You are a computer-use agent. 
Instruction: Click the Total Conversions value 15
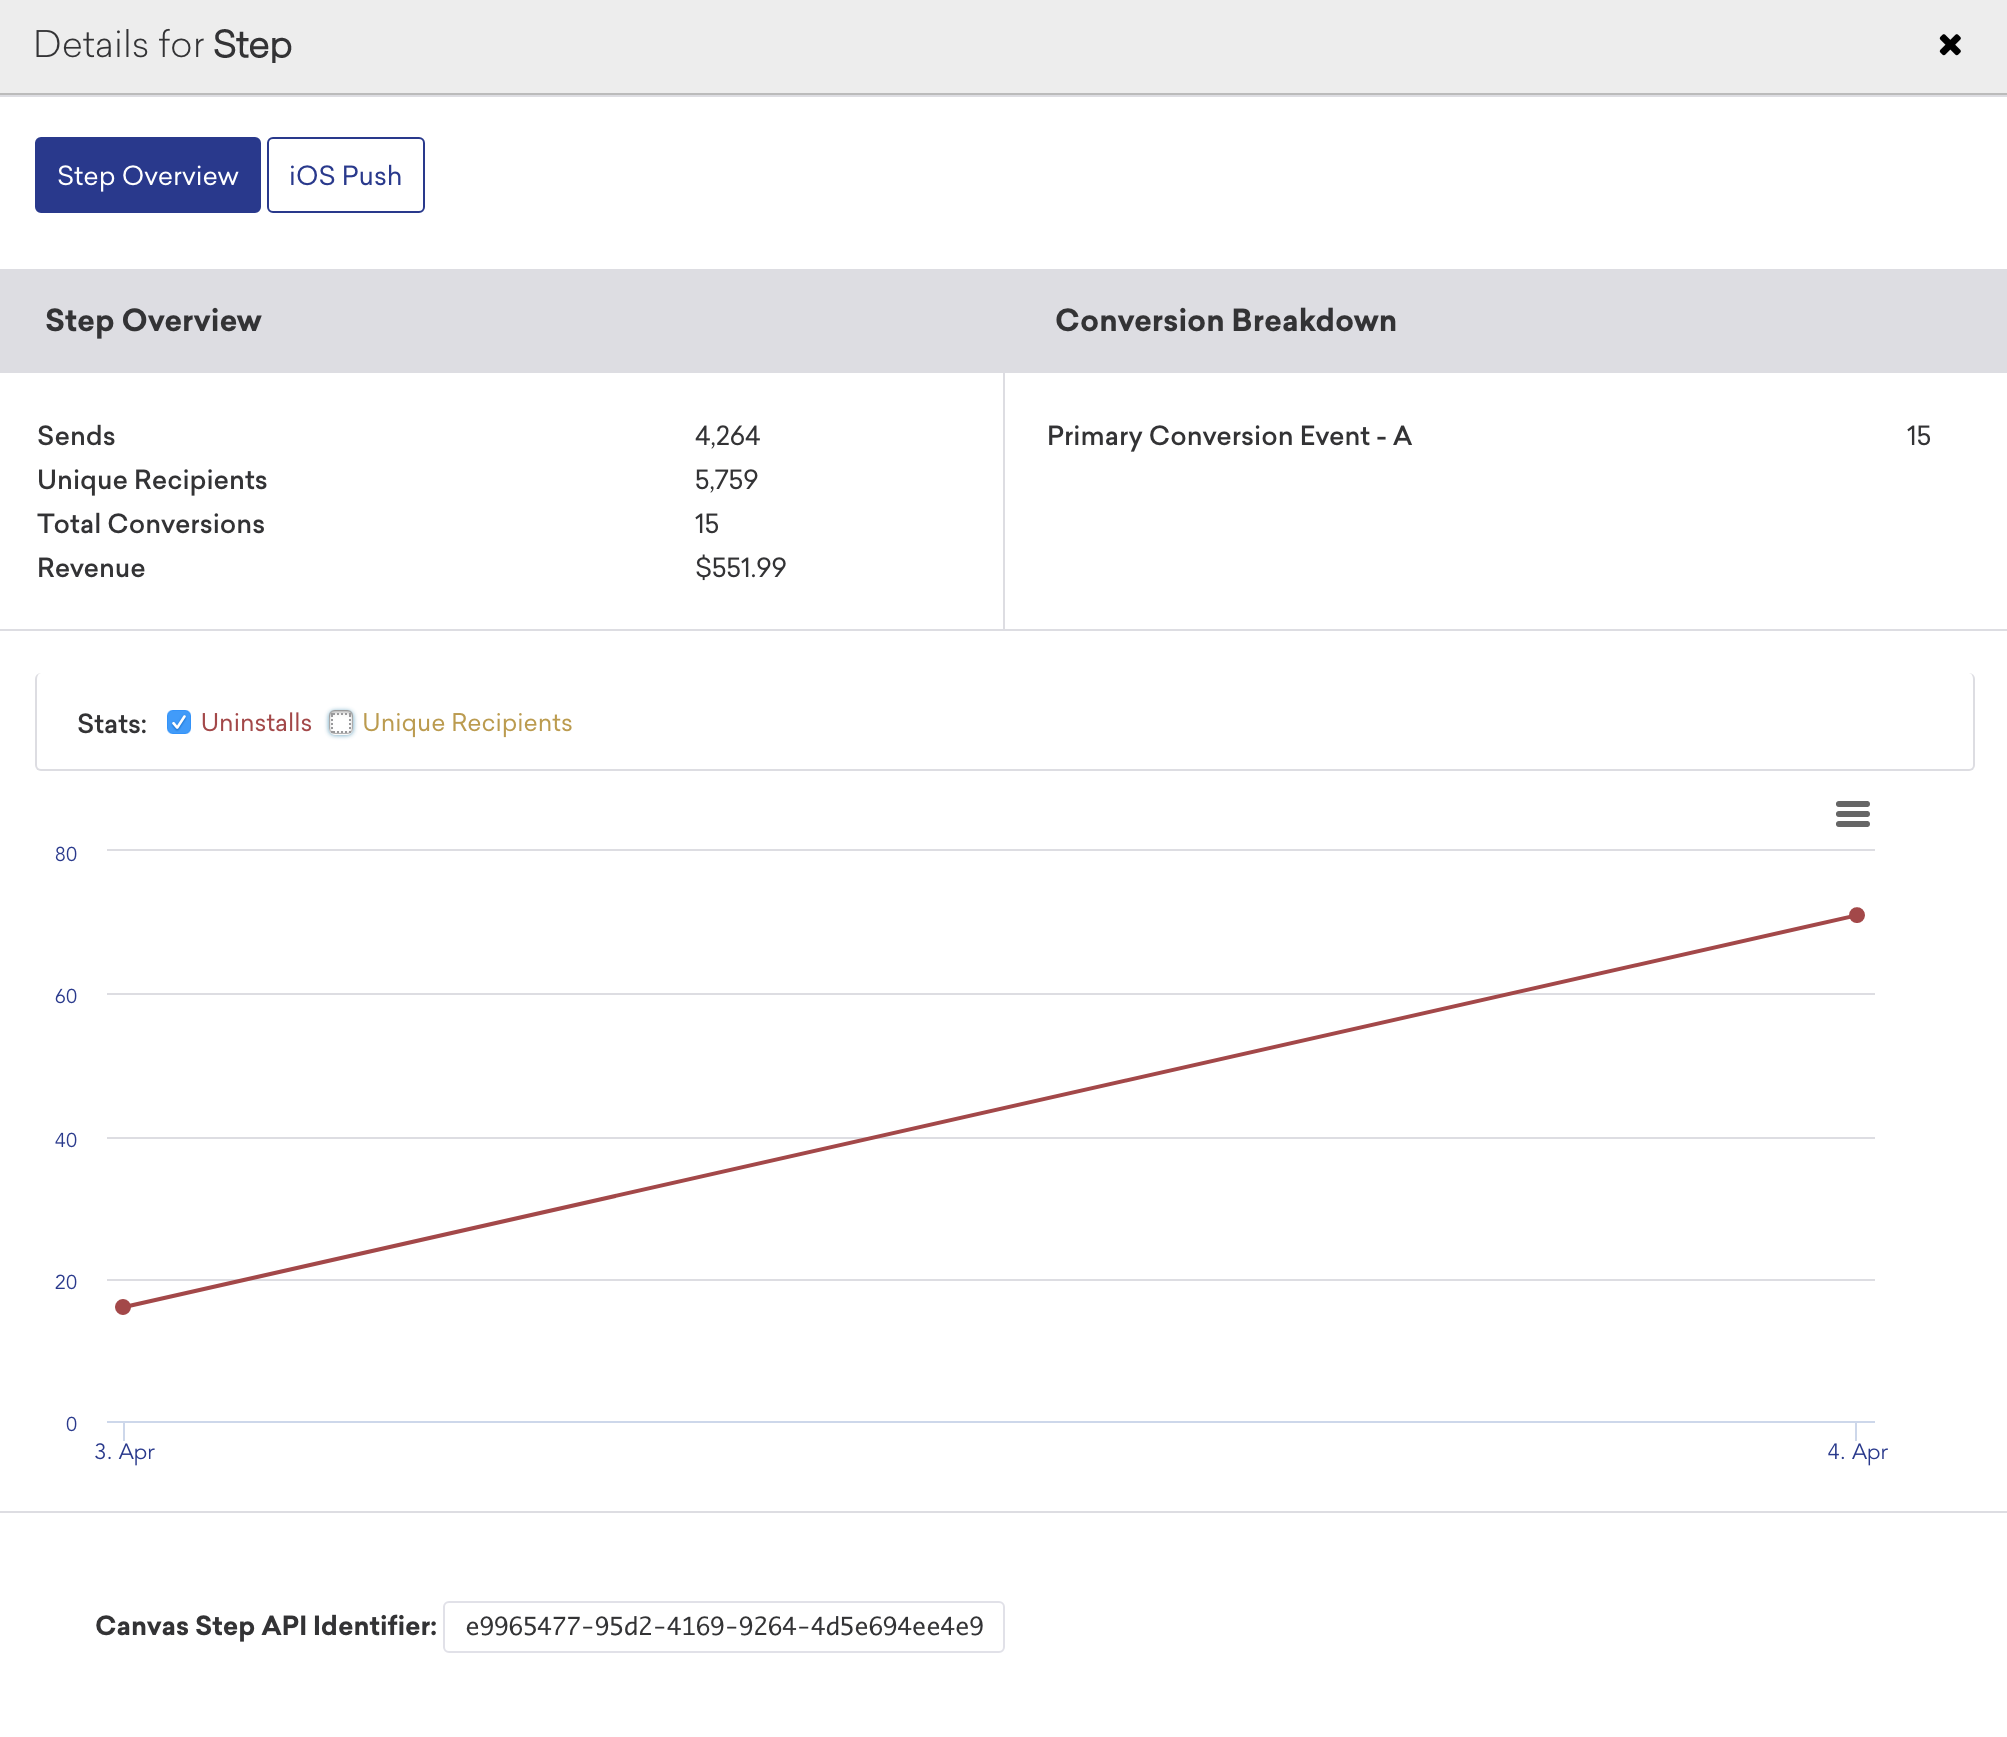pyautogui.click(x=707, y=524)
